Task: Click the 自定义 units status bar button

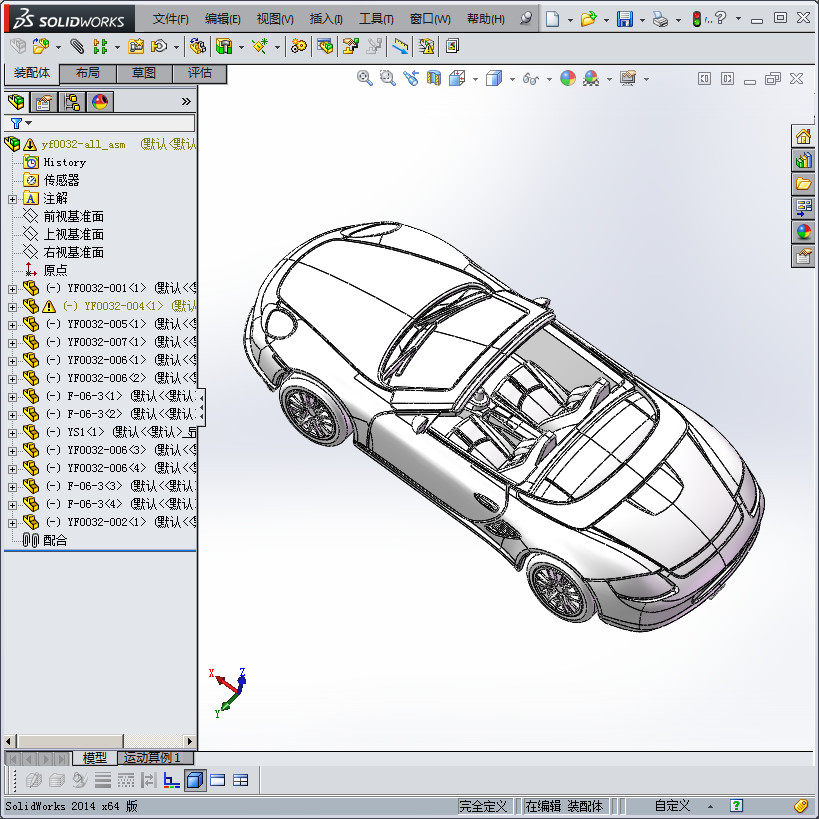Action: pyautogui.click(x=672, y=806)
